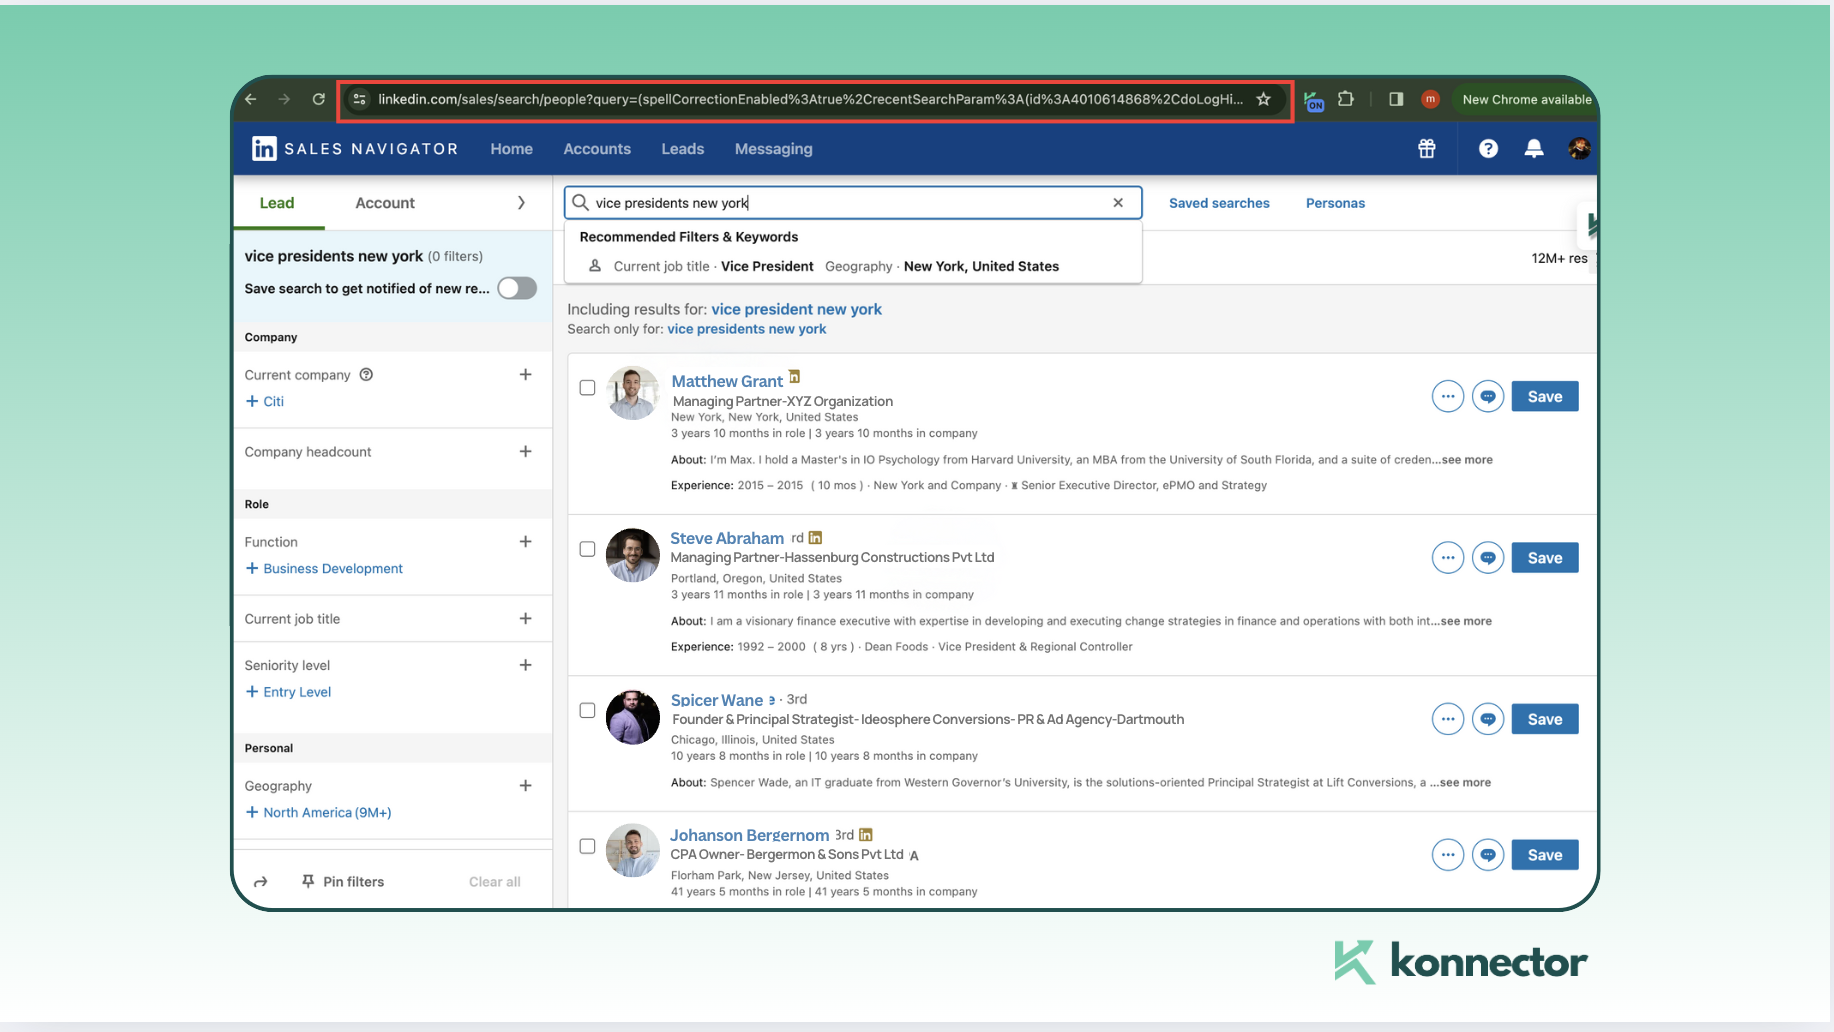This screenshot has width=1834, height=1032.
Task: Expand the Seniority level filter
Action: pyautogui.click(x=525, y=665)
